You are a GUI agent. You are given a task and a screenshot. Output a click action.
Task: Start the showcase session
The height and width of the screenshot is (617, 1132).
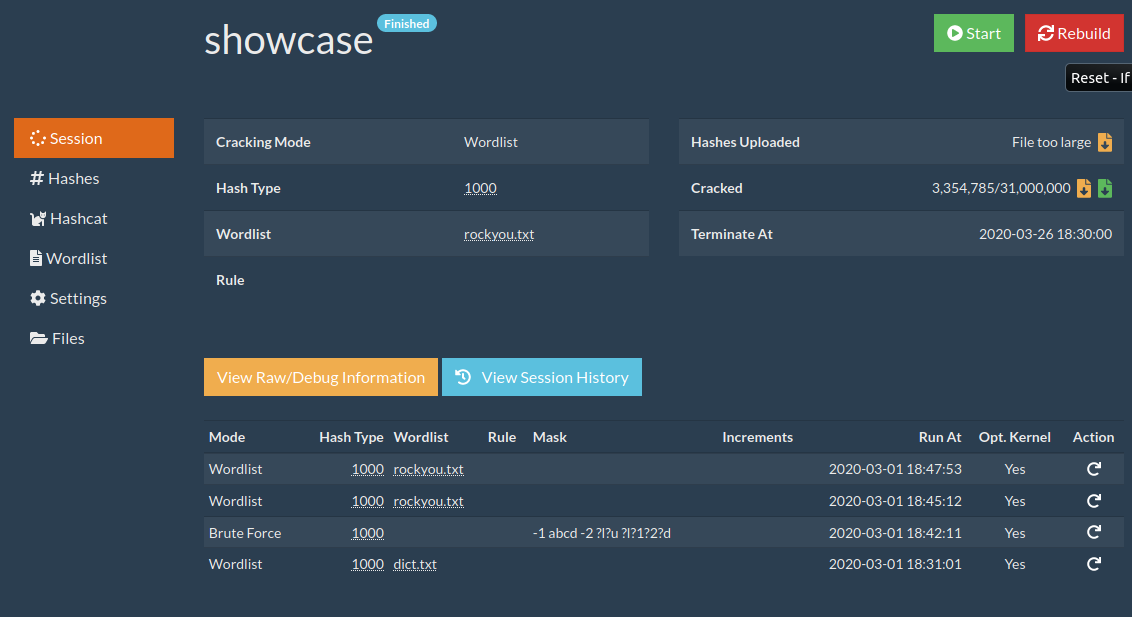coord(973,32)
